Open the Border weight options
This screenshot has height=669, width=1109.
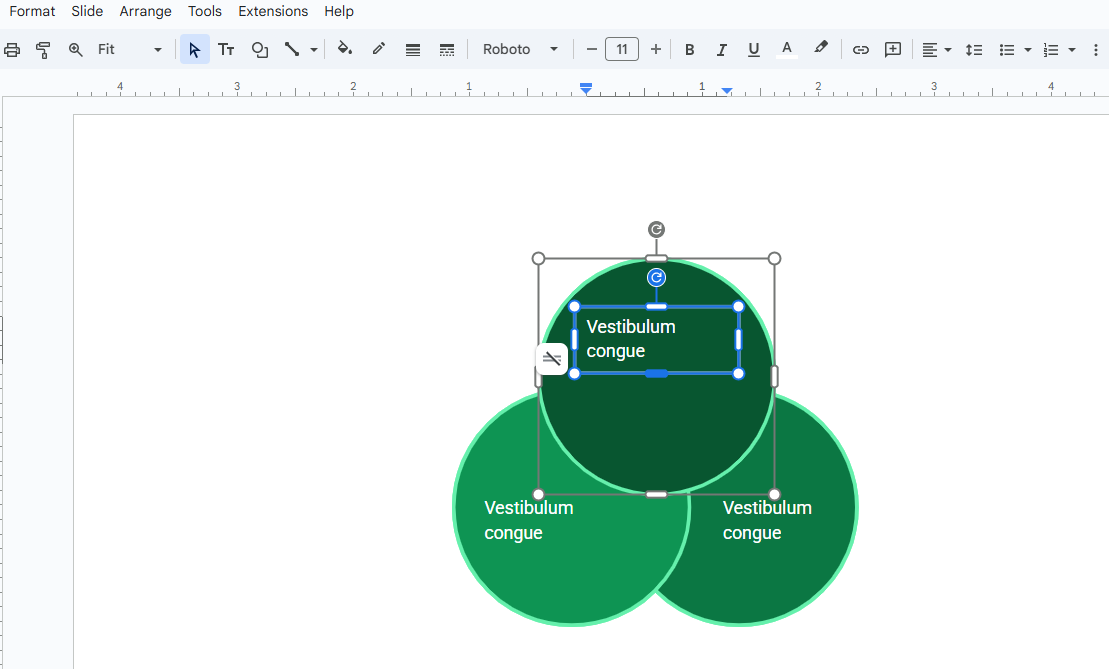point(413,49)
